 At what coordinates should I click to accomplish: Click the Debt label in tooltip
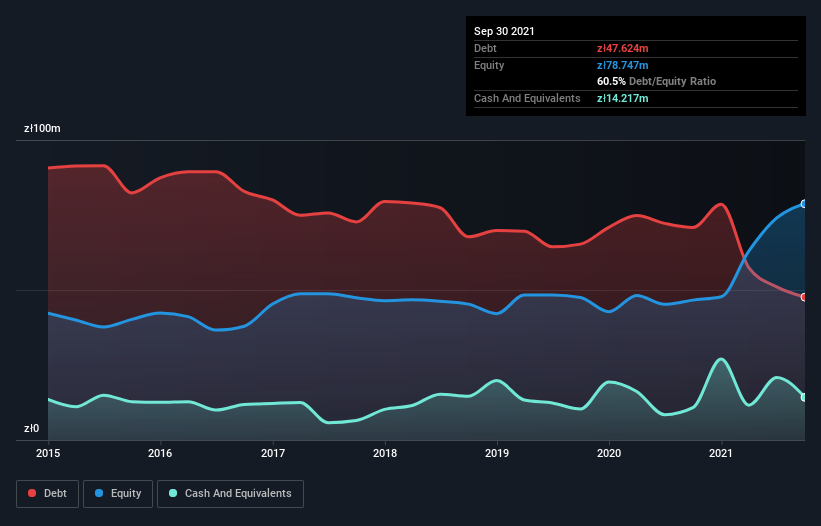tap(485, 48)
